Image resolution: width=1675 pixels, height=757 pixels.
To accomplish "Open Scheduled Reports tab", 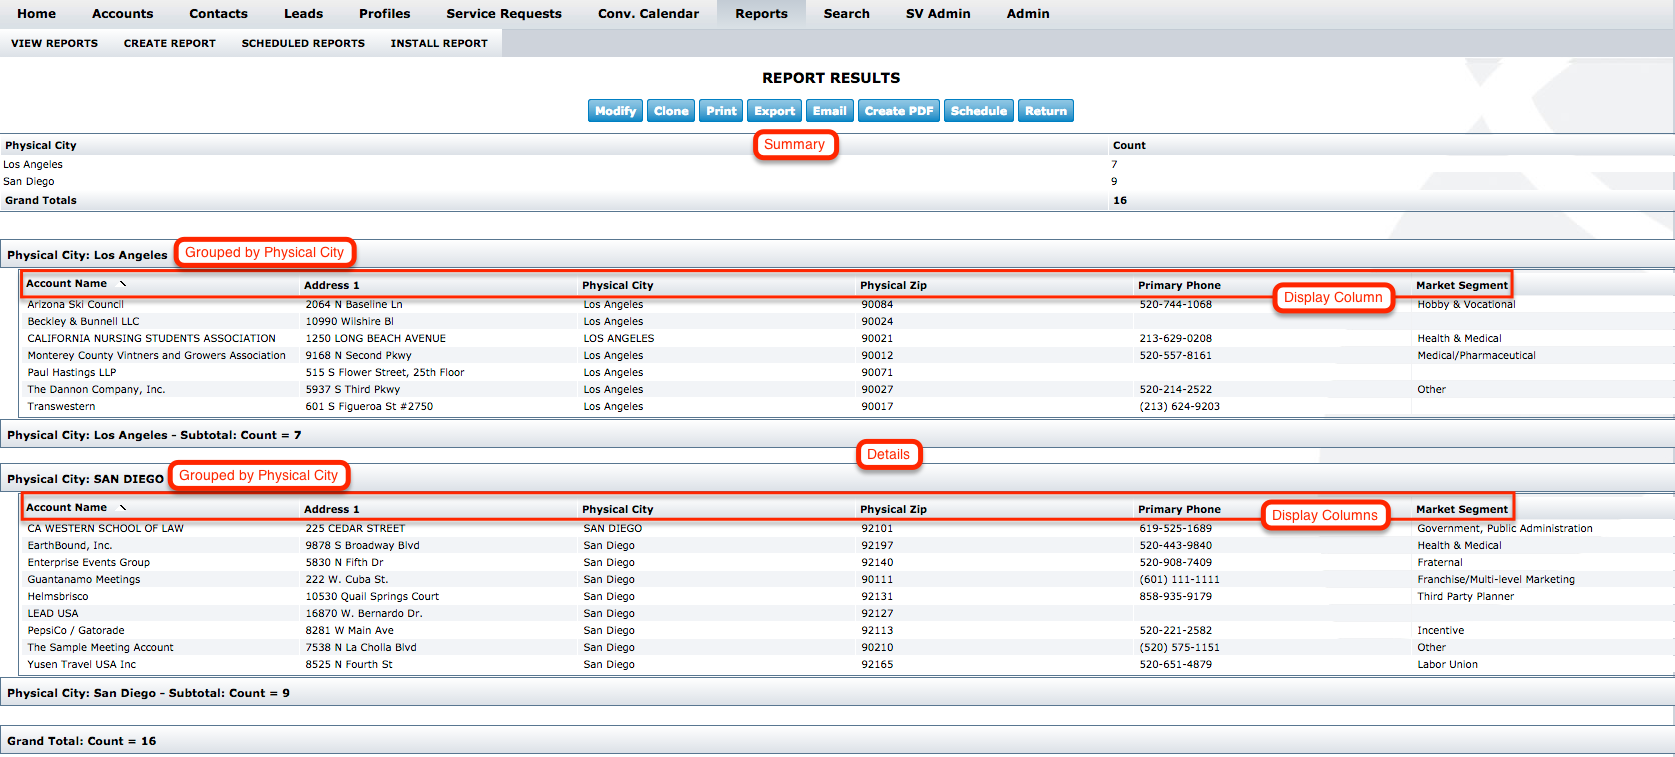I will [x=302, y=43].
